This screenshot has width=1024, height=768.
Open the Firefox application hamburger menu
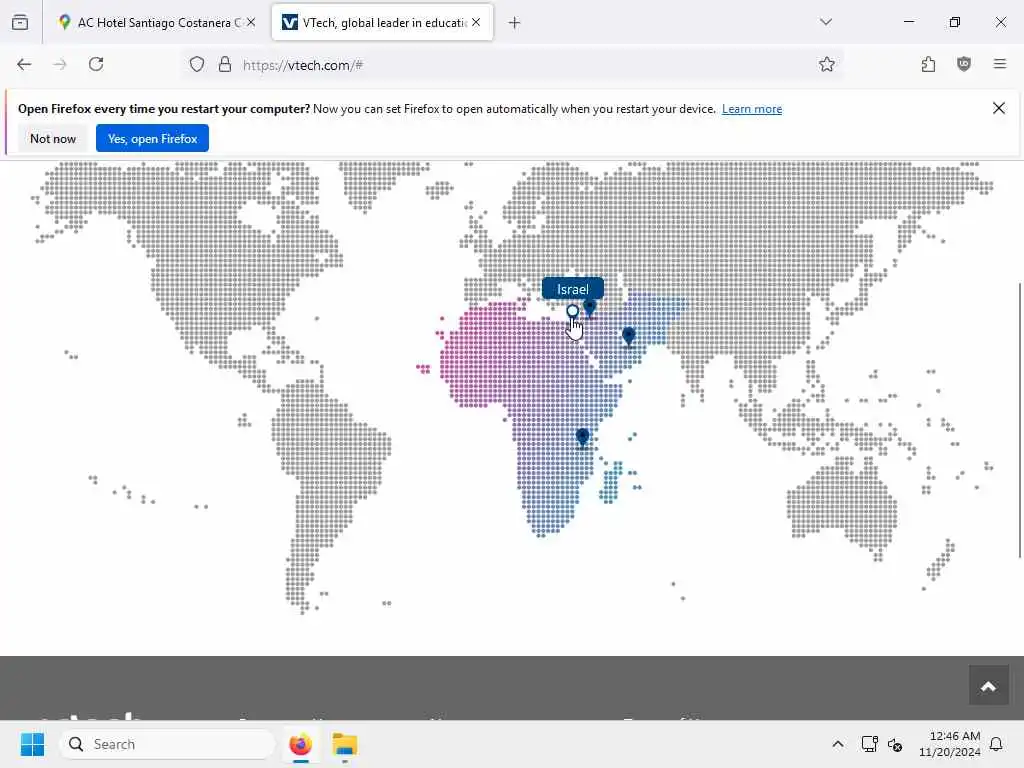pyautogui.click(x=1000, y=64)
